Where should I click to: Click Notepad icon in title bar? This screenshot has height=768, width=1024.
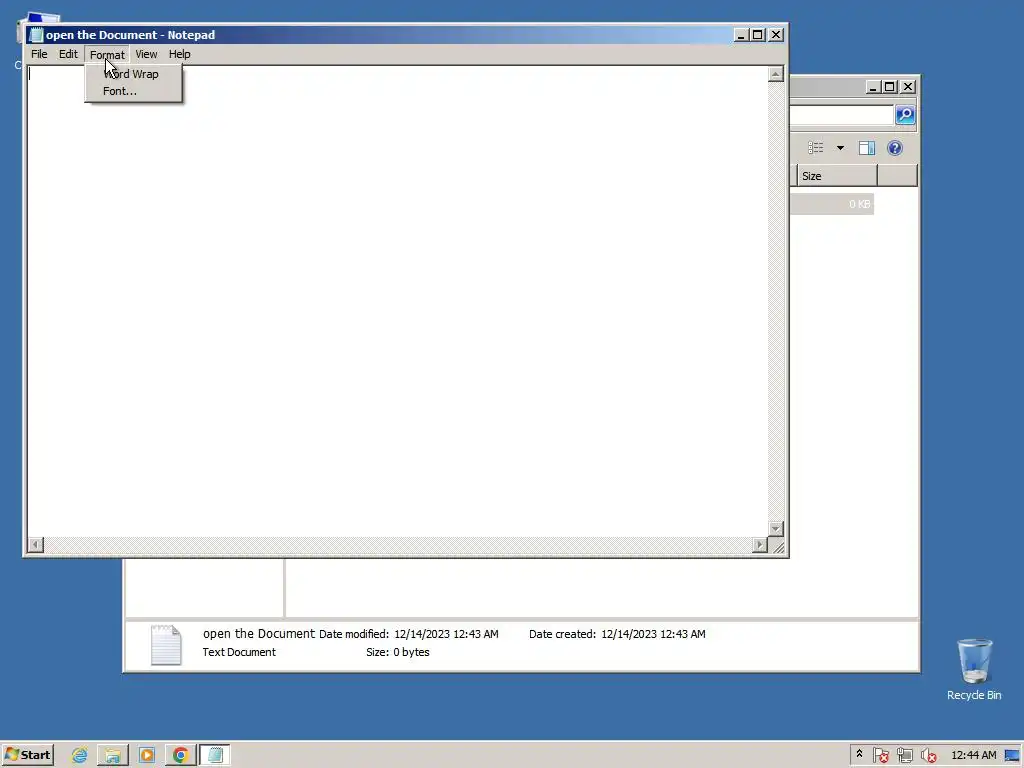(x=37, y=35)
